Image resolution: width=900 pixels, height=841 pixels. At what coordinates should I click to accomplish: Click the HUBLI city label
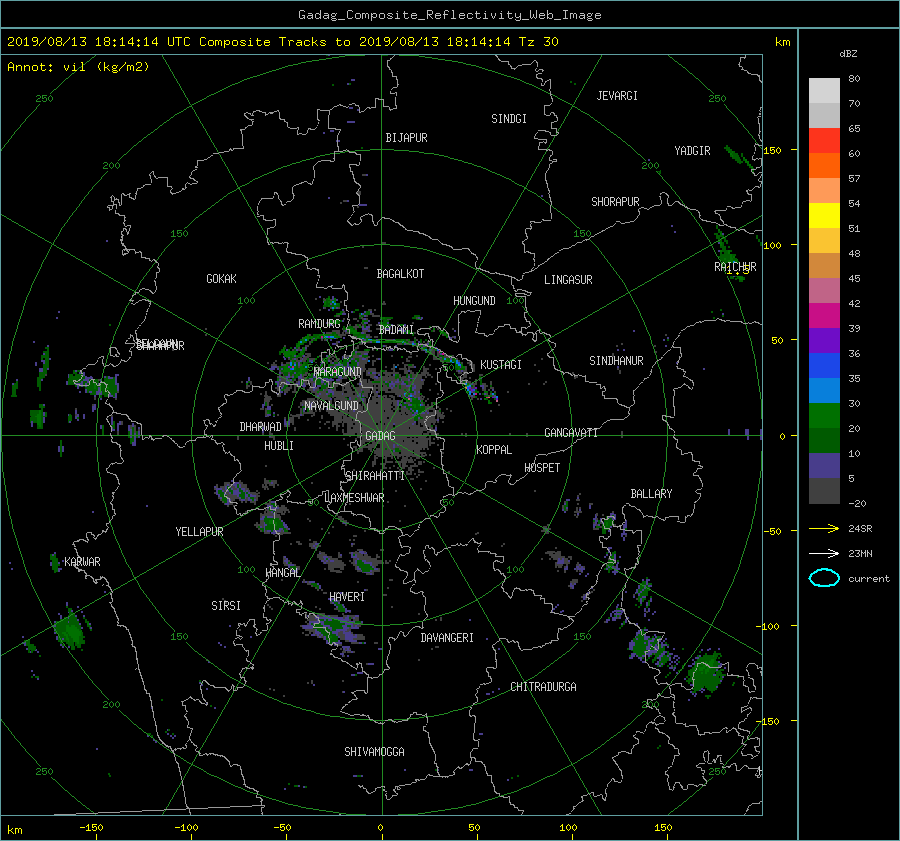click(x=279, y=446)
